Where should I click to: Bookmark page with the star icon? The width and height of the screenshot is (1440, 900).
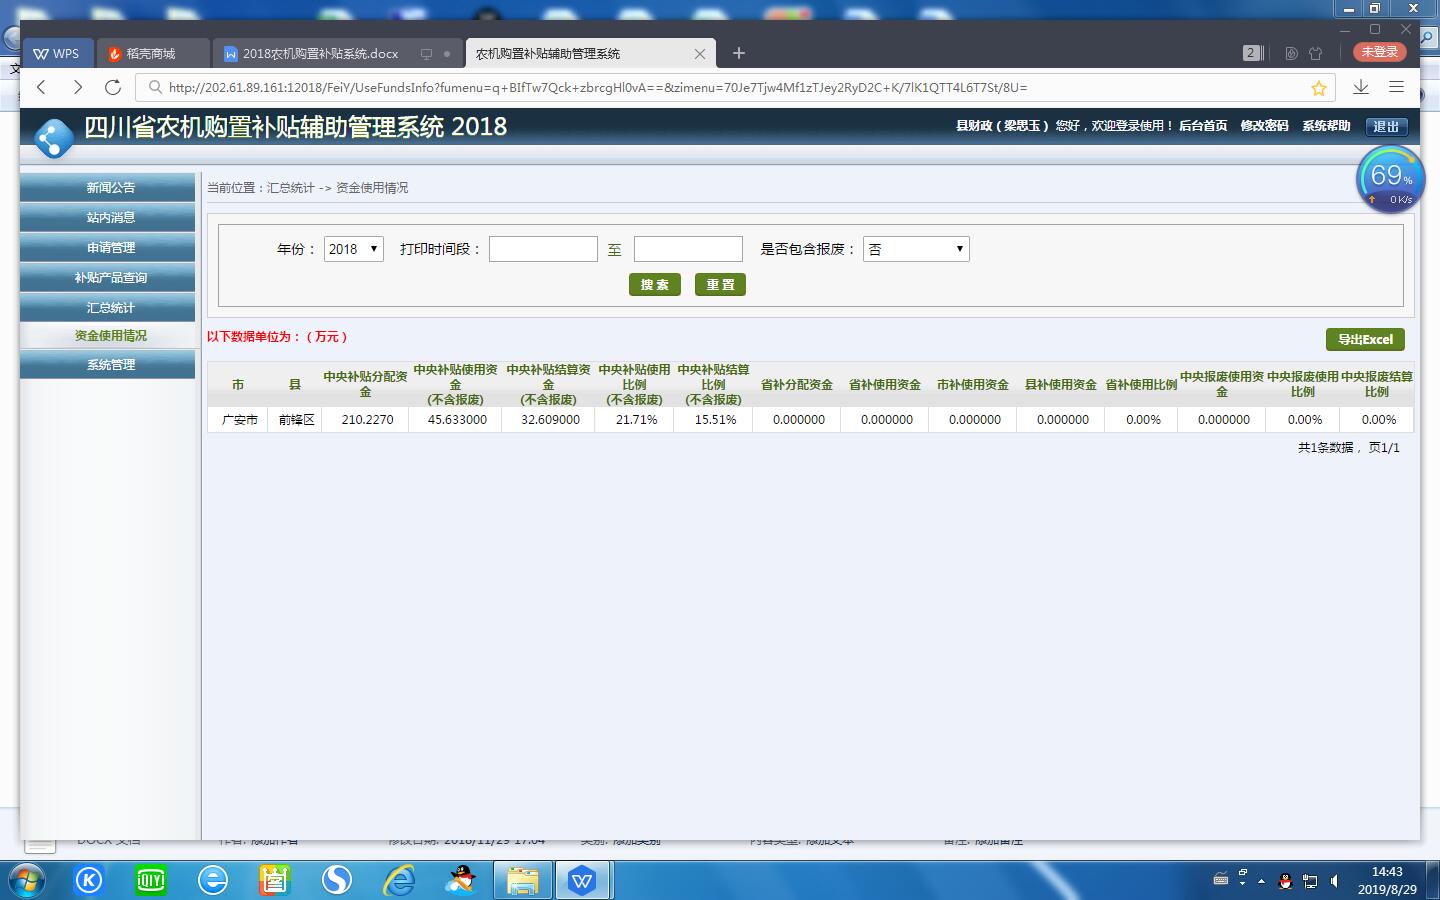(1319, 88)
